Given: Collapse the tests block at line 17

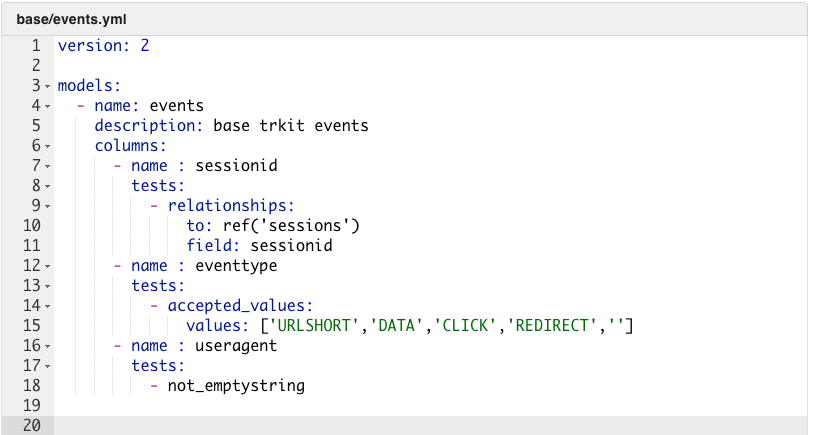Looking at the screenshot, I should [x=47, y=366].
